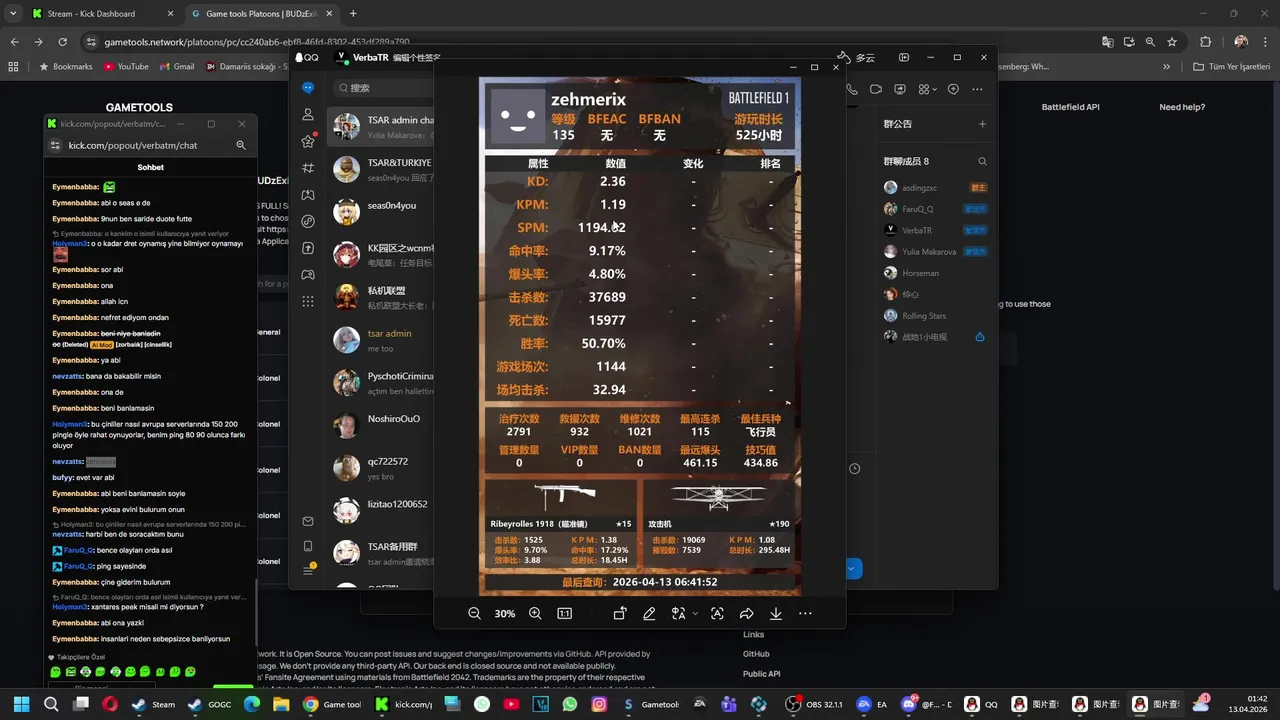Expand the translate options arrow
This screenshot has height=720, width=1280.
tap(694, 614)
